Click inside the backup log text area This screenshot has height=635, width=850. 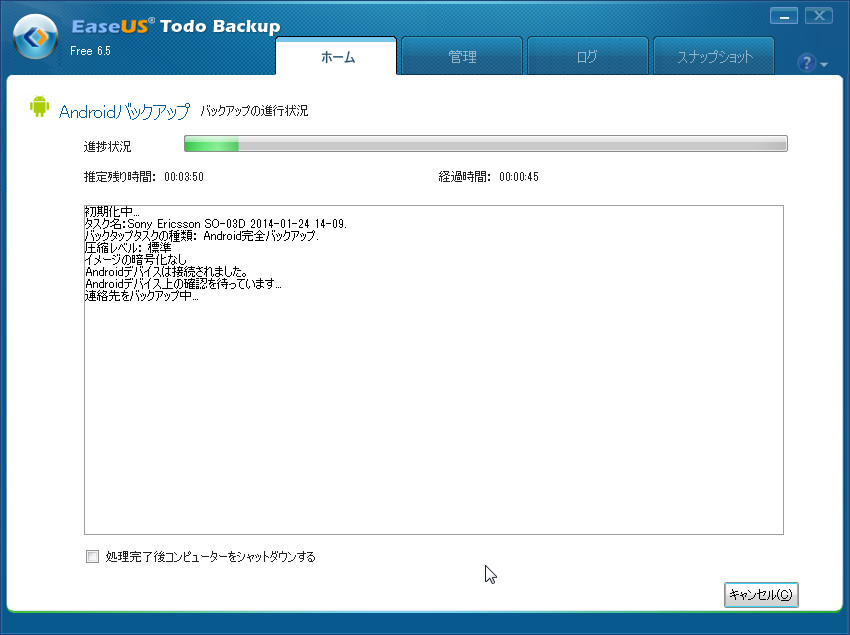[x=430, y=400]
